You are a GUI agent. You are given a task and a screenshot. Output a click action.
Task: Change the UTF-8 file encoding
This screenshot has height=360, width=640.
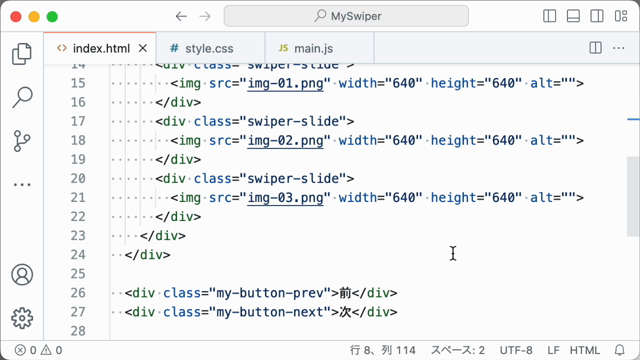click(x=516, y=350)
